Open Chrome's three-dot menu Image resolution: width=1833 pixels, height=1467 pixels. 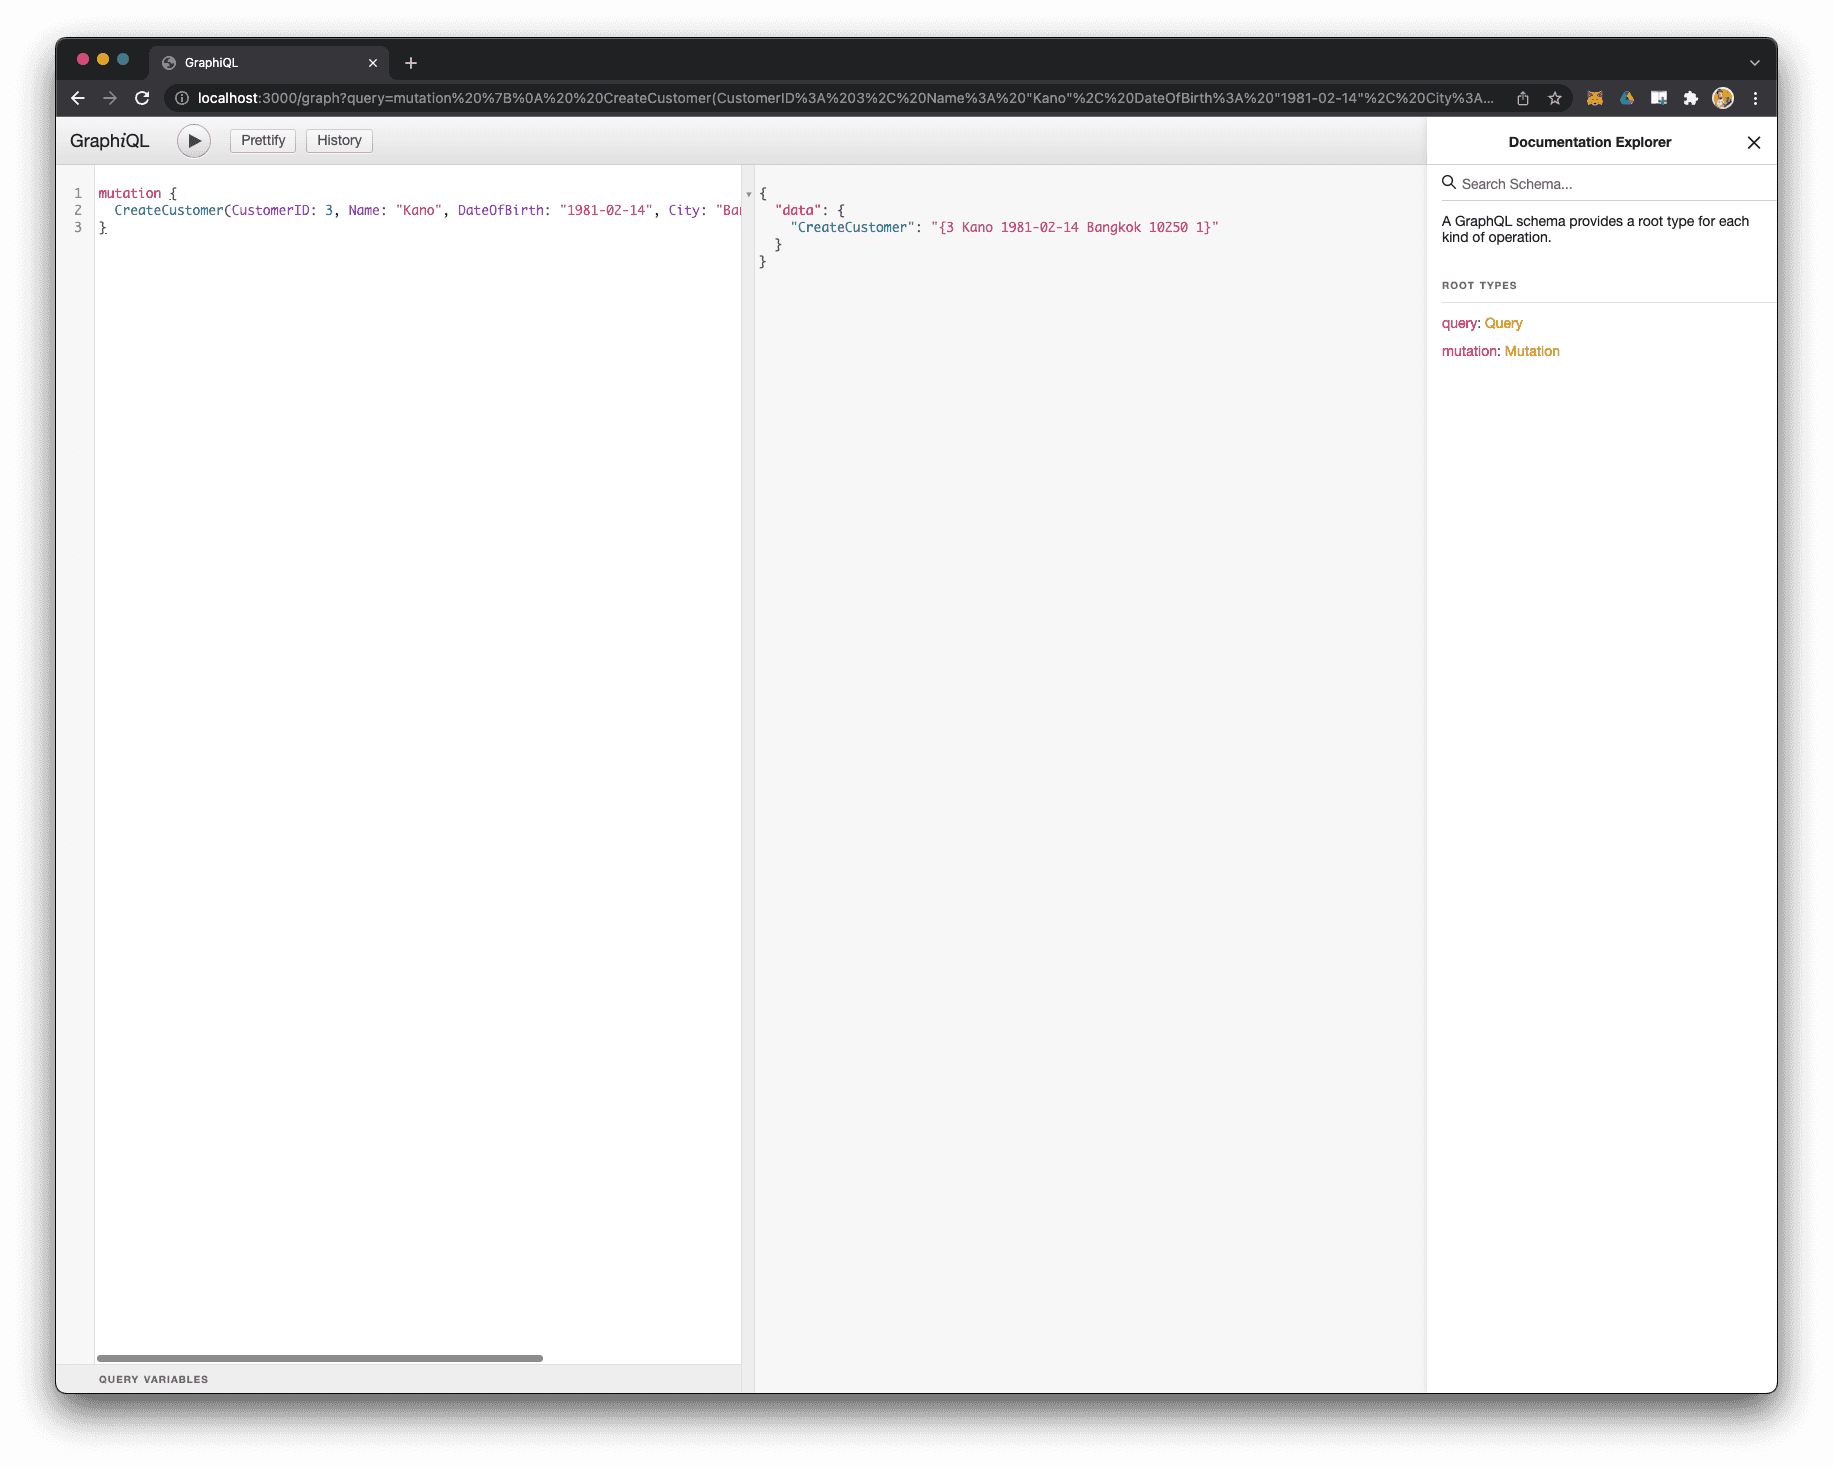click(1755, 98)
